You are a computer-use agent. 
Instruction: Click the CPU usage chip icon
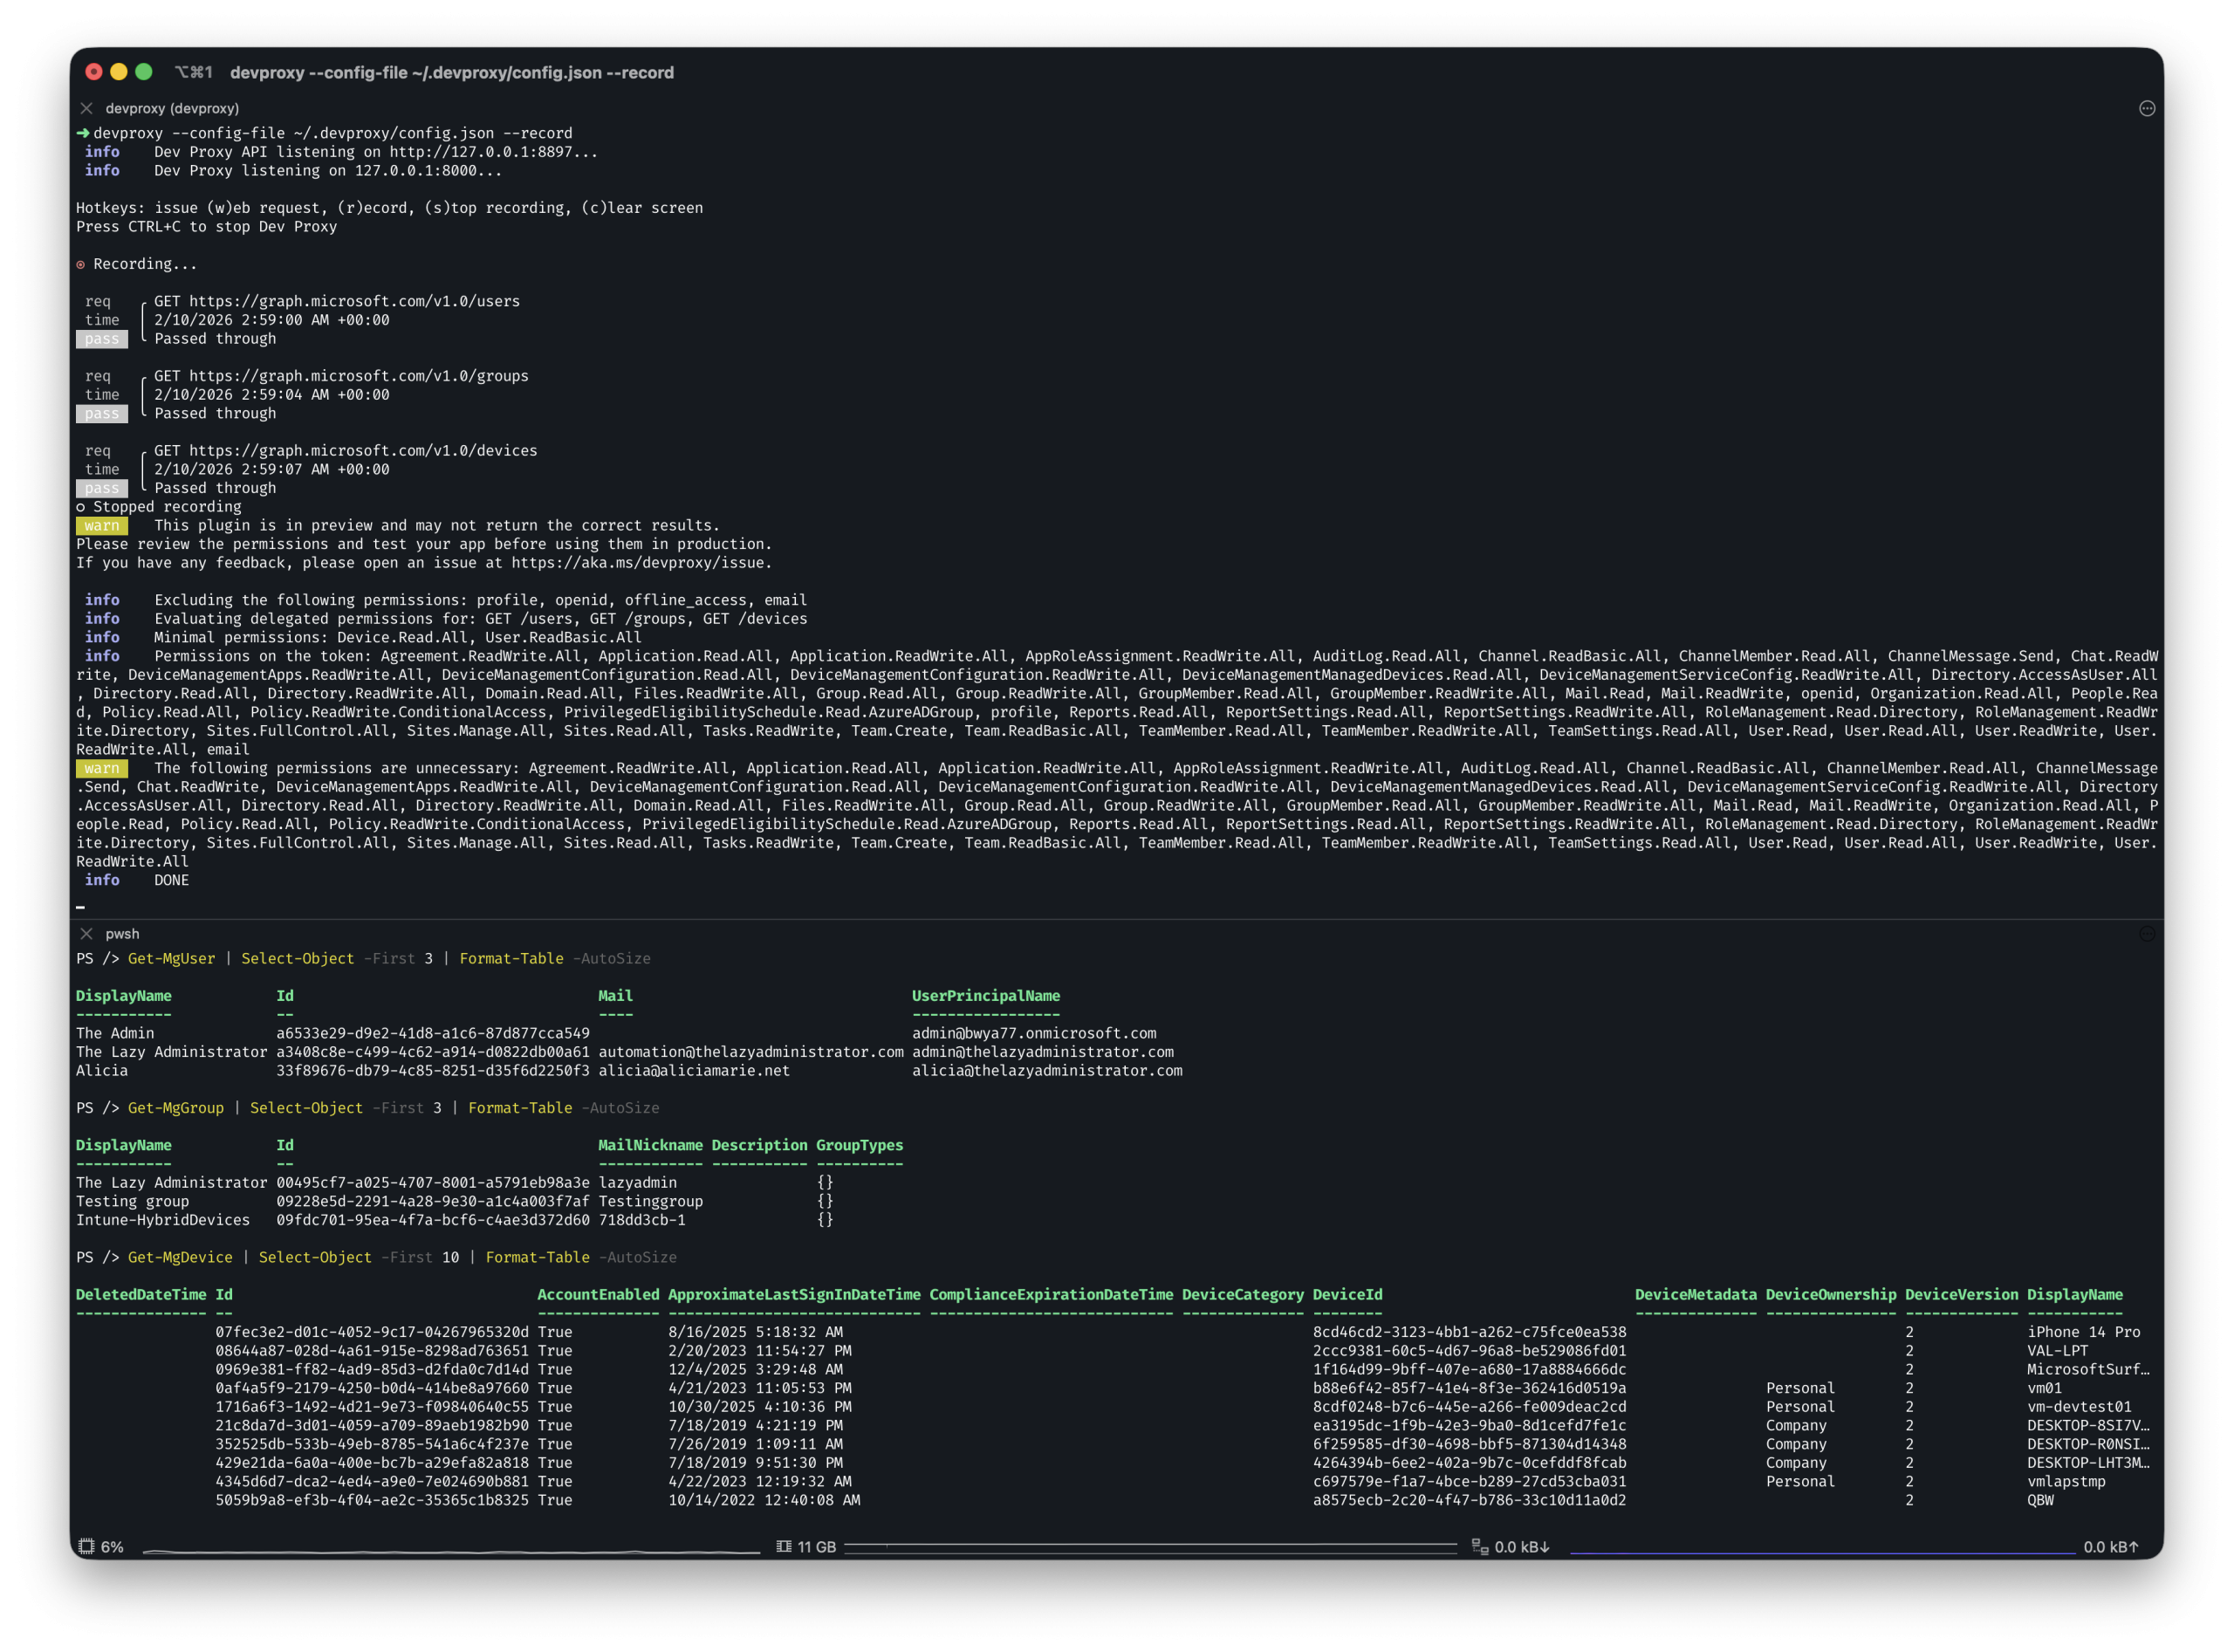point(86,1546)
